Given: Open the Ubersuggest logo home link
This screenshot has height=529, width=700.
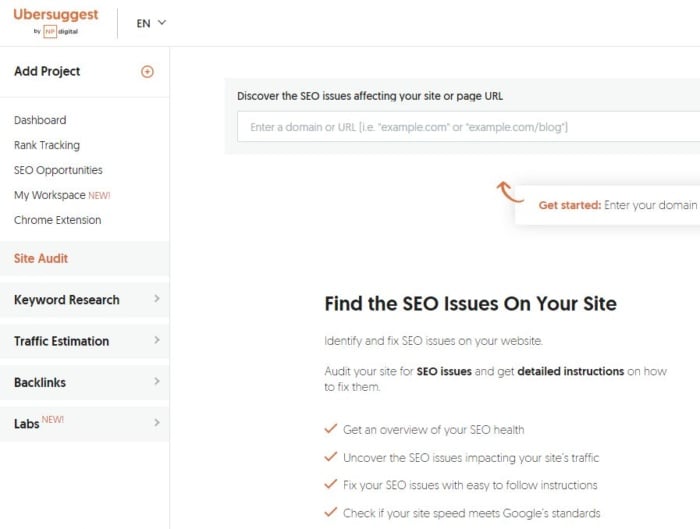Looking at the screenshot, I should (56, 14).
